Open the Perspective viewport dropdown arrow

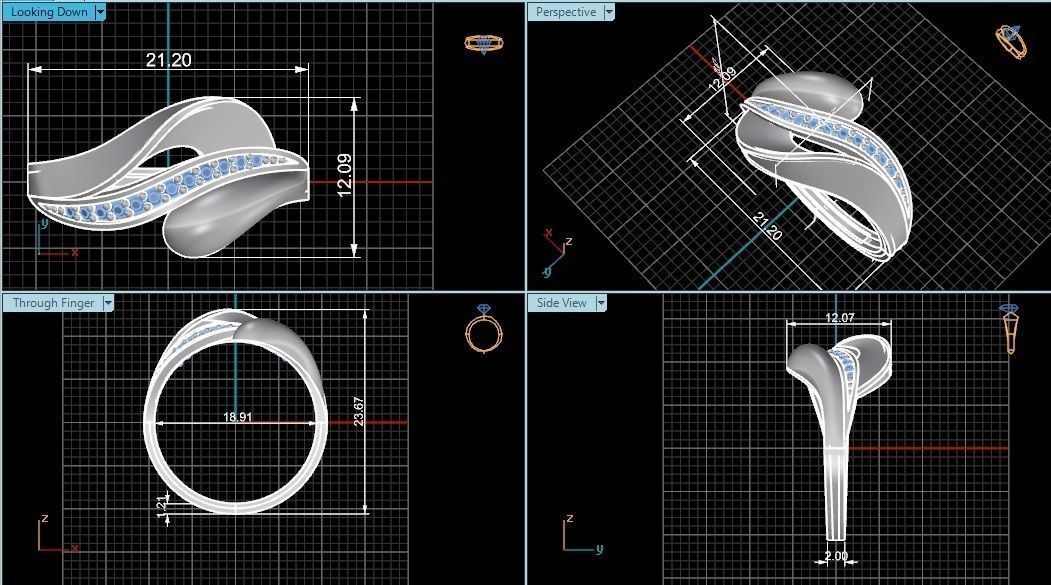609,12
